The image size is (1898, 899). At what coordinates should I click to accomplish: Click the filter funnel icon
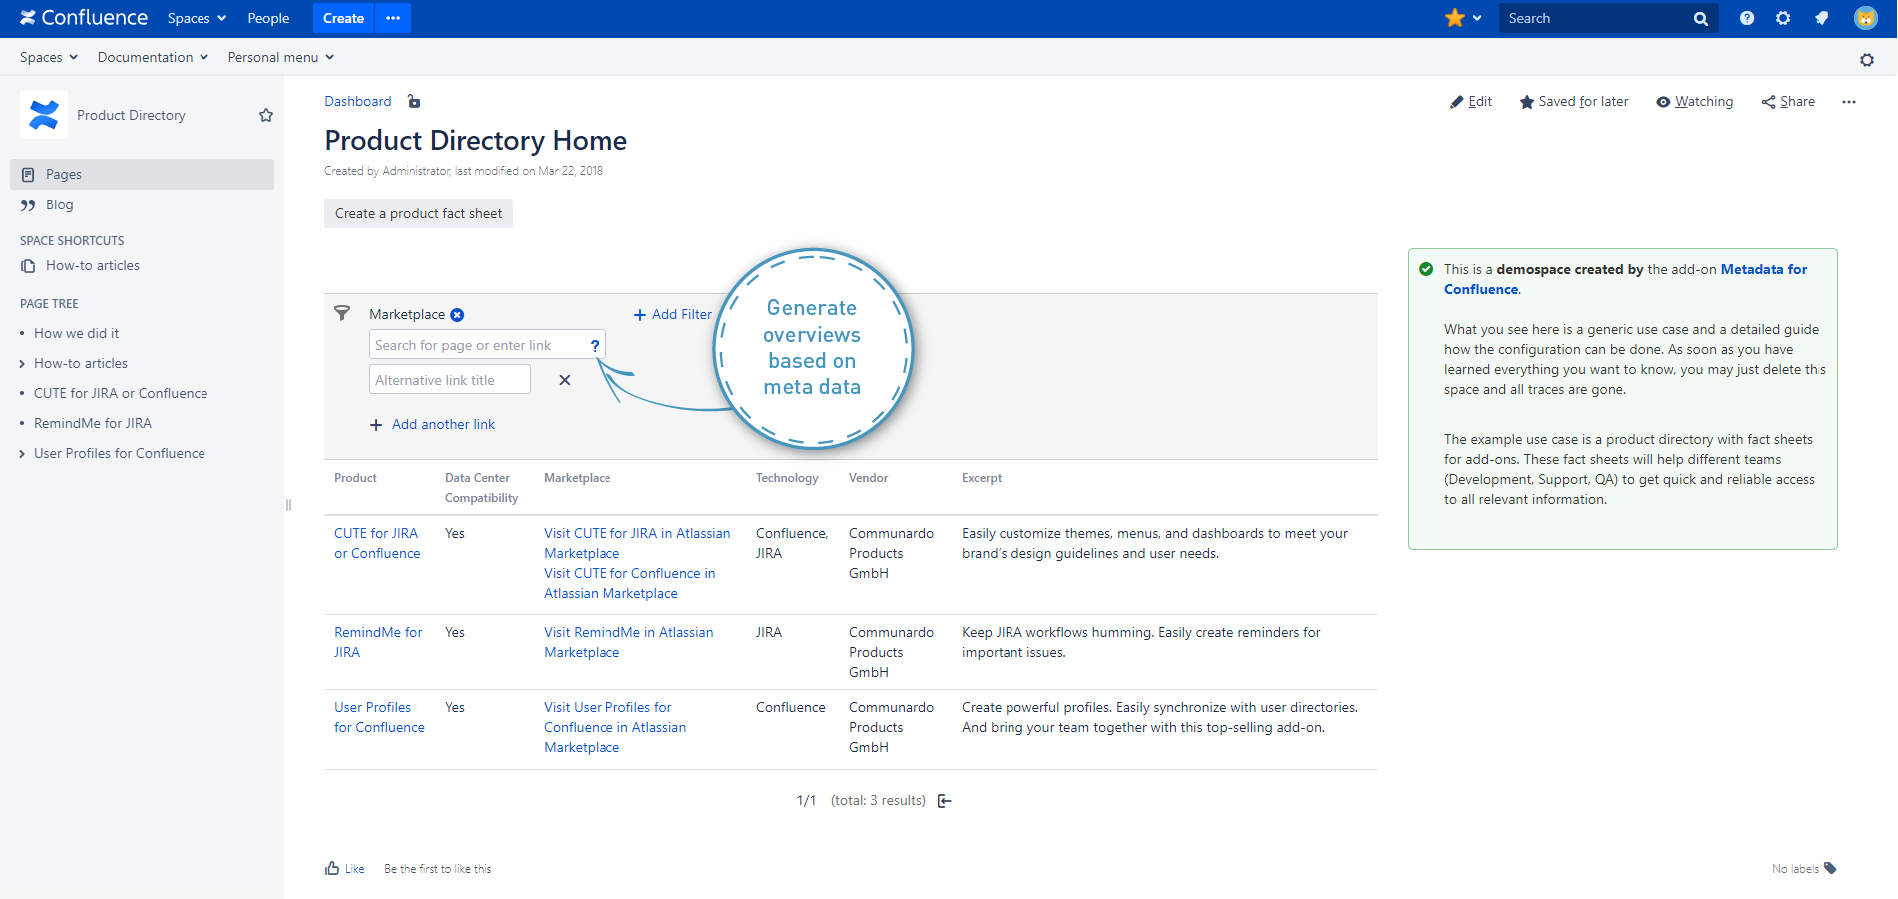click(342, 313)
